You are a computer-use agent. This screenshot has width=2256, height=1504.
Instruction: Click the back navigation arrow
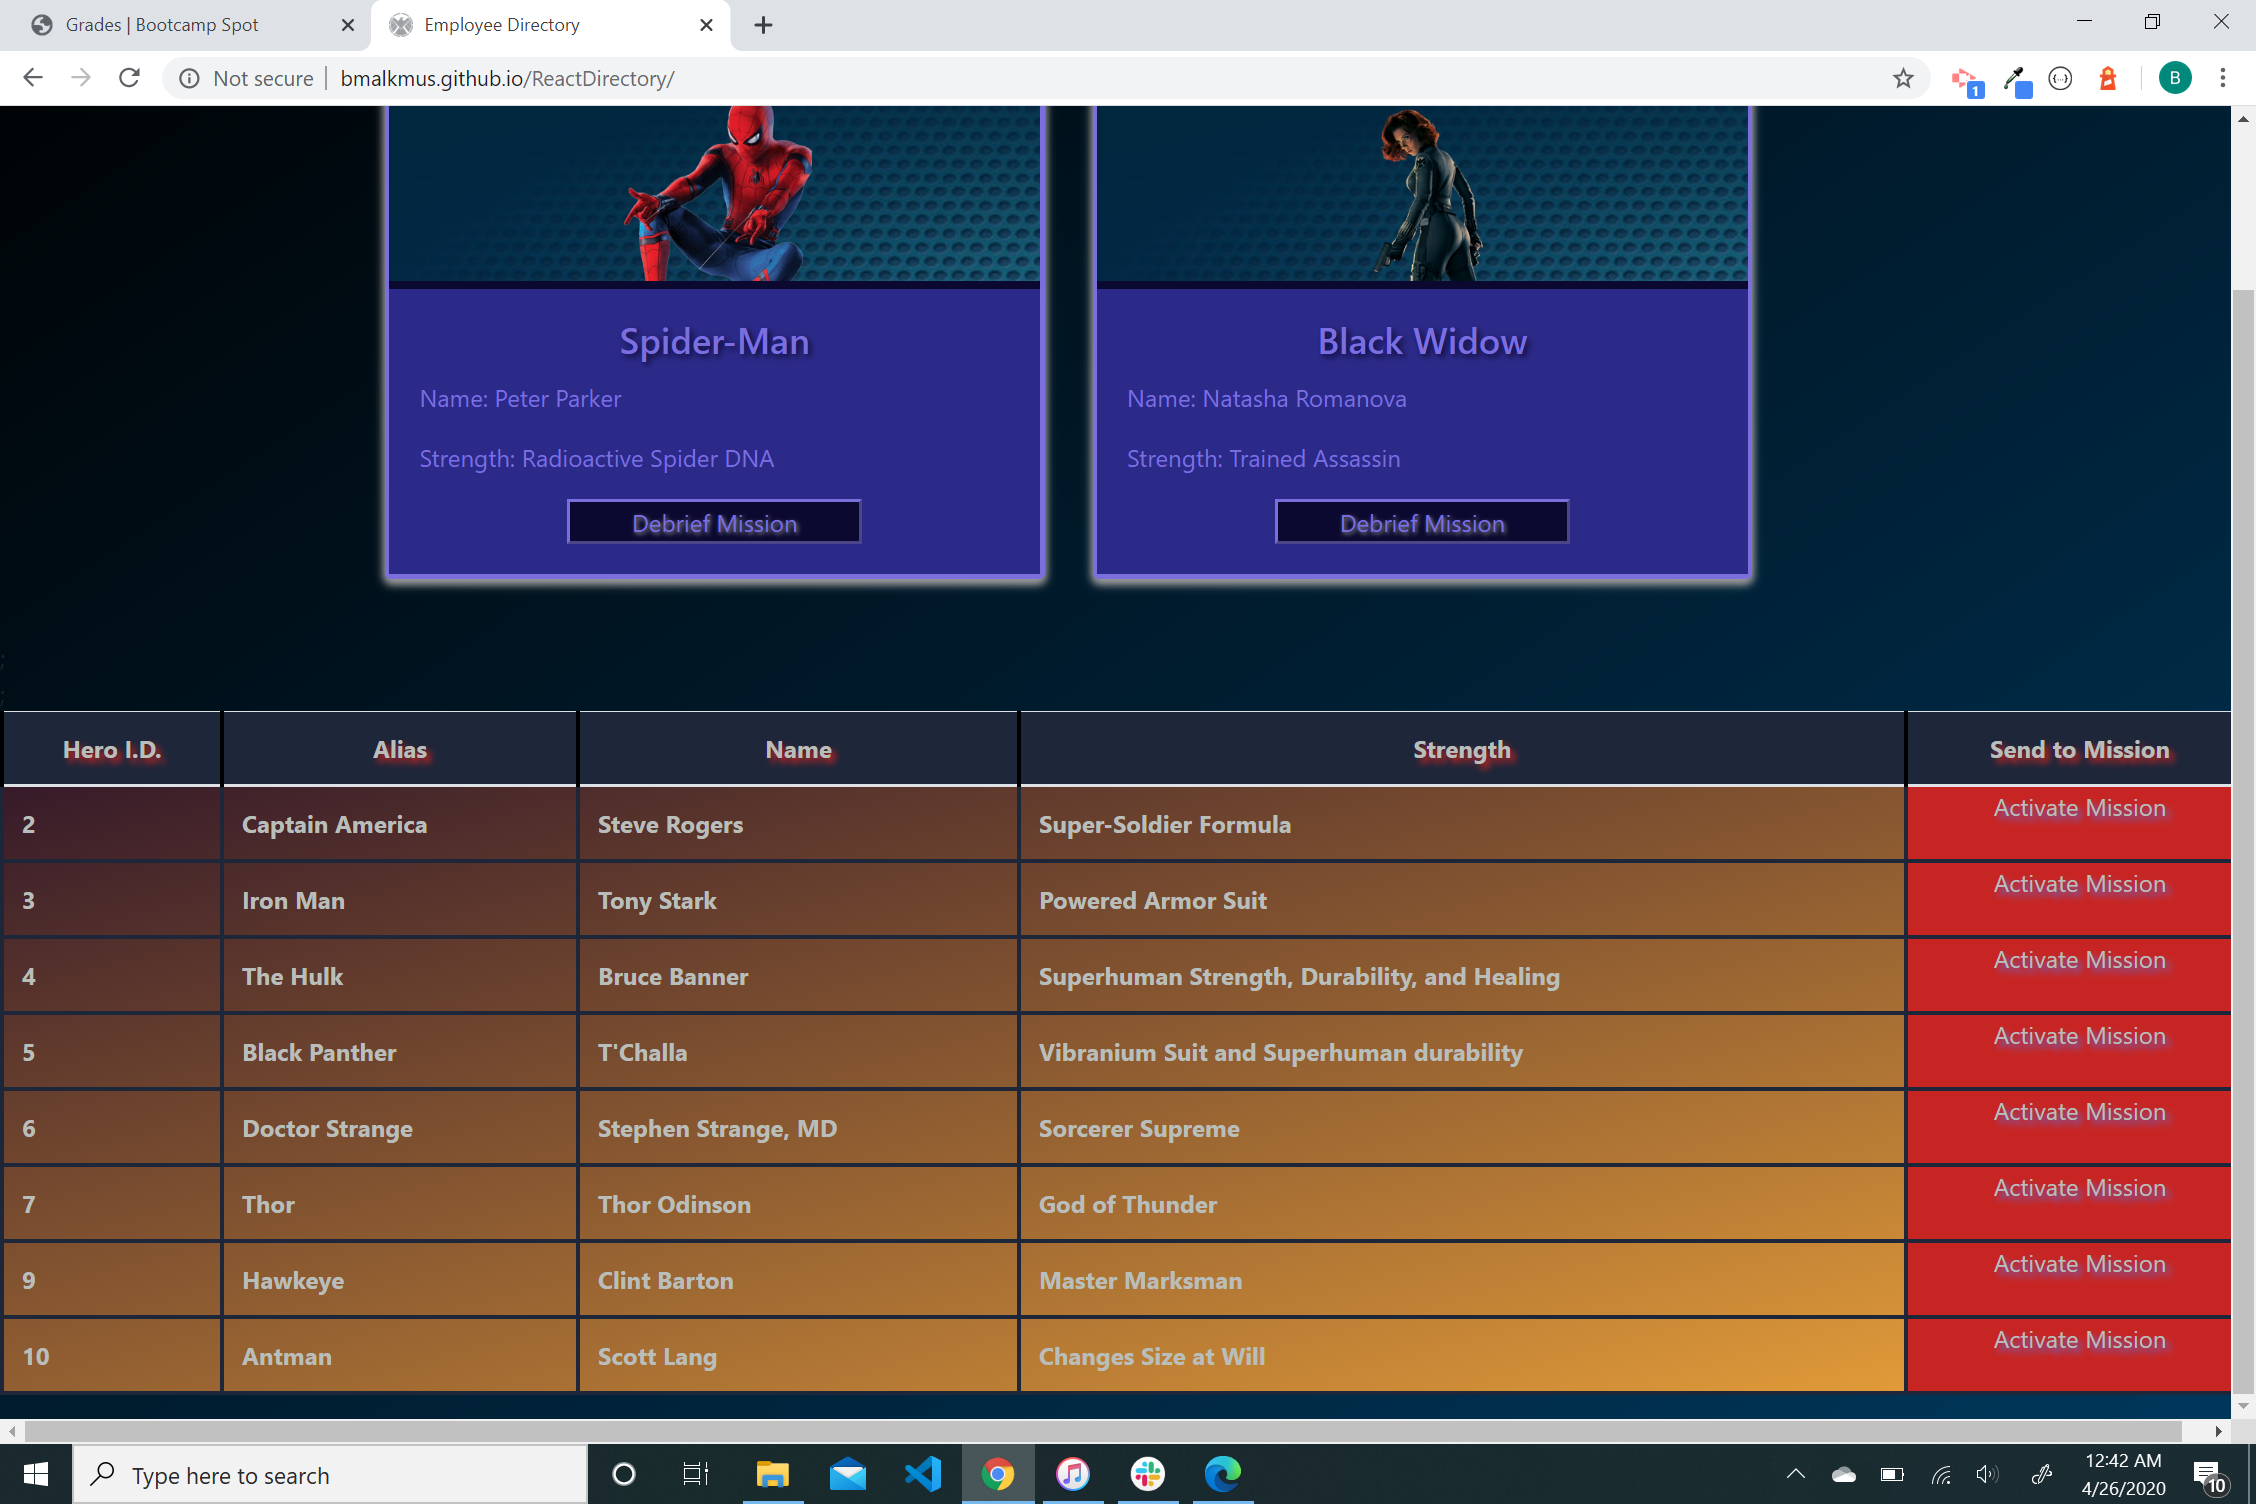33,78
